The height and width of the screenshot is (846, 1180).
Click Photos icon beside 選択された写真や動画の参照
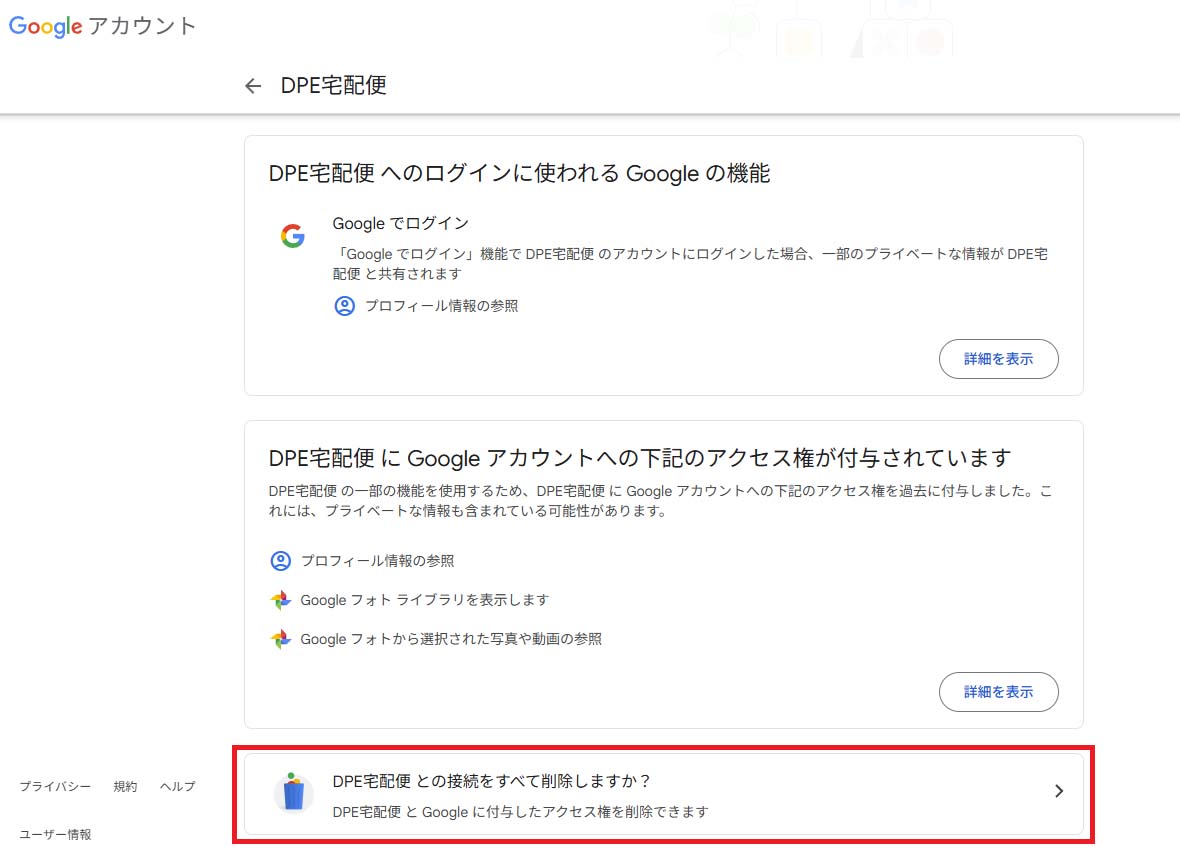point(281,639)
